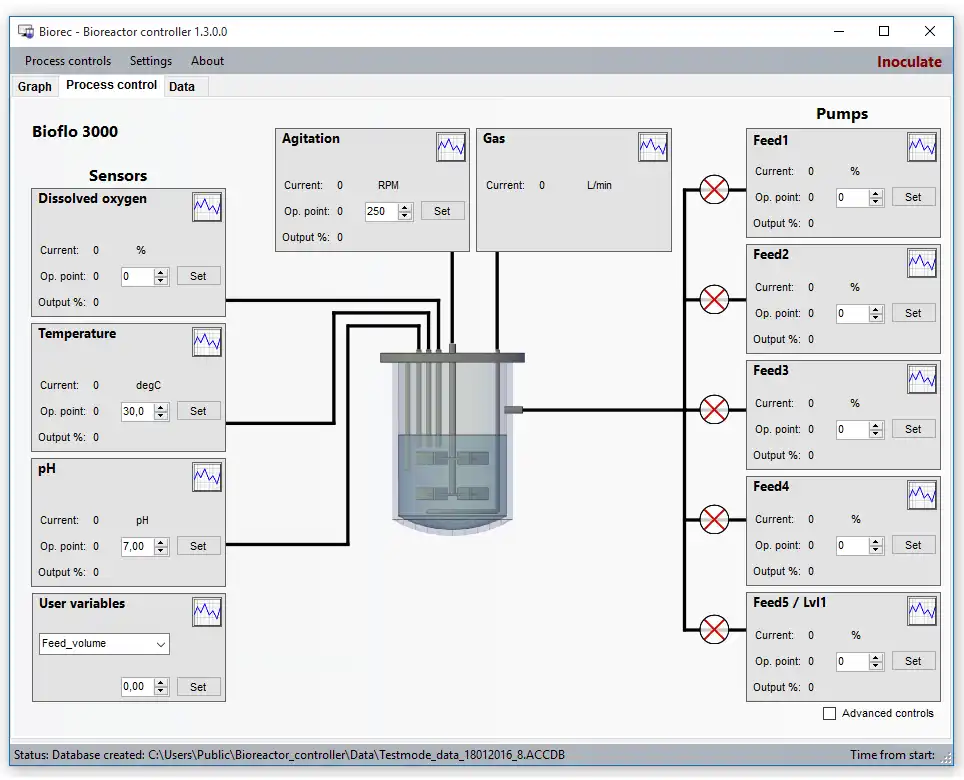The width and height of the screenshot is (964, 780).
Task: Click the Feed4 pump valve symbol
Action: click(714, 519)
